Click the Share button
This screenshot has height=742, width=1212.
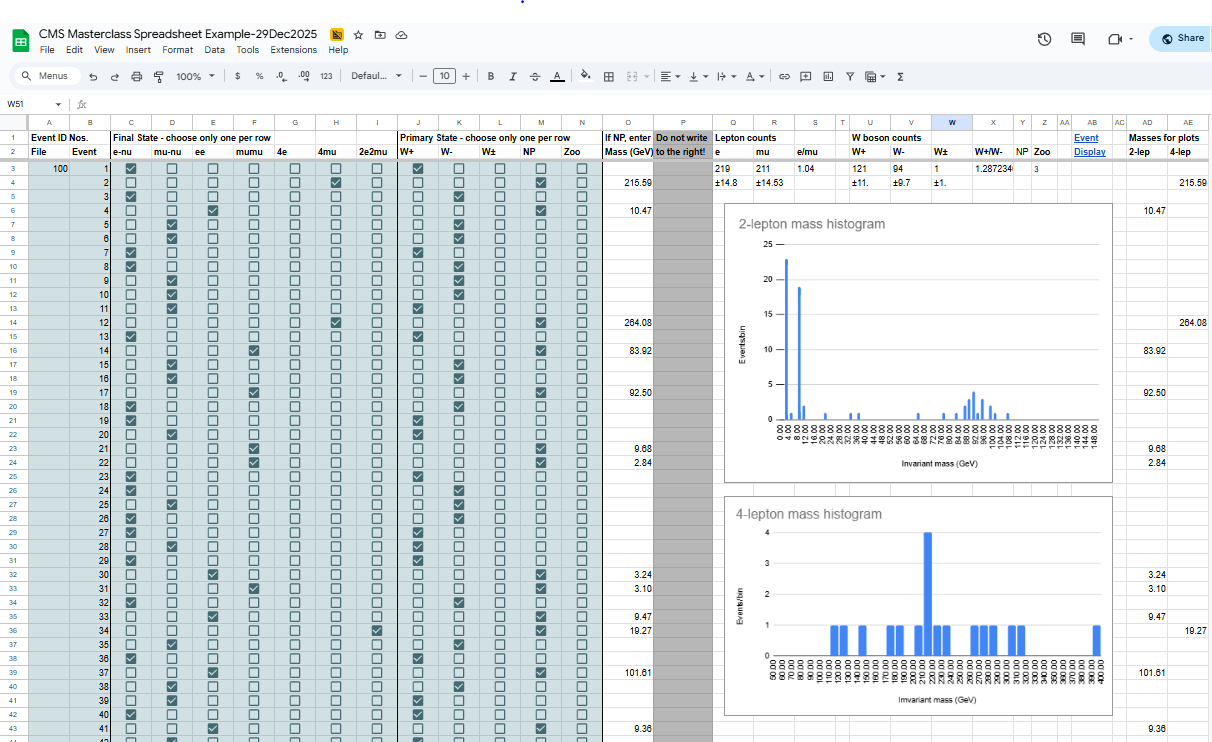coord(1180,38)
